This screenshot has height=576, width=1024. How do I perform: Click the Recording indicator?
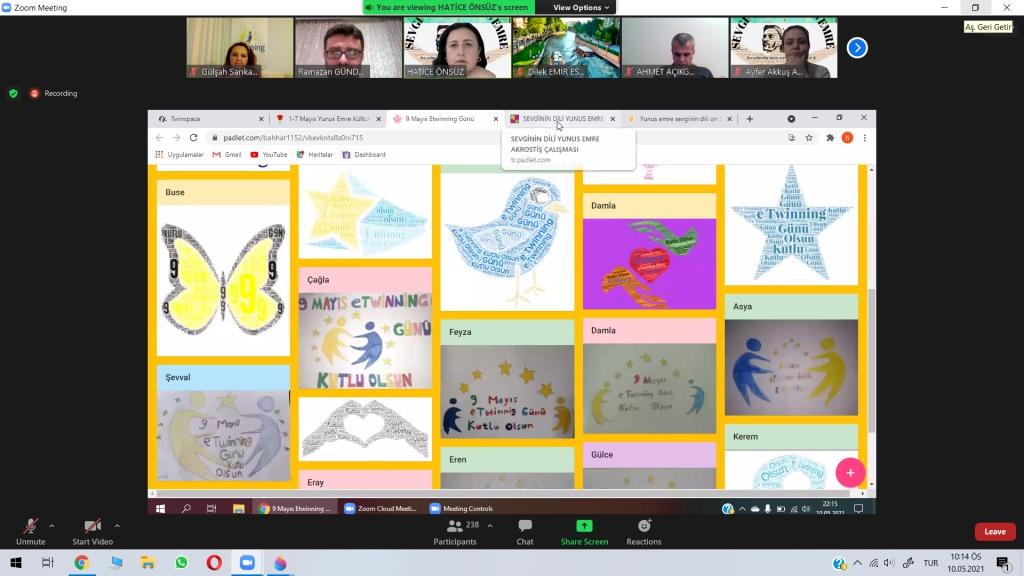tap(54, 93)
